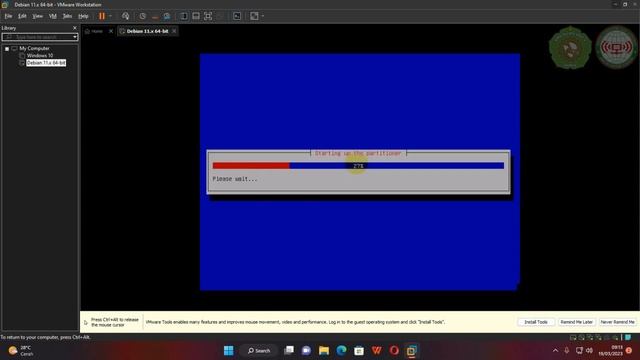Show hidden system tray icons chevron

pos(555,350)
